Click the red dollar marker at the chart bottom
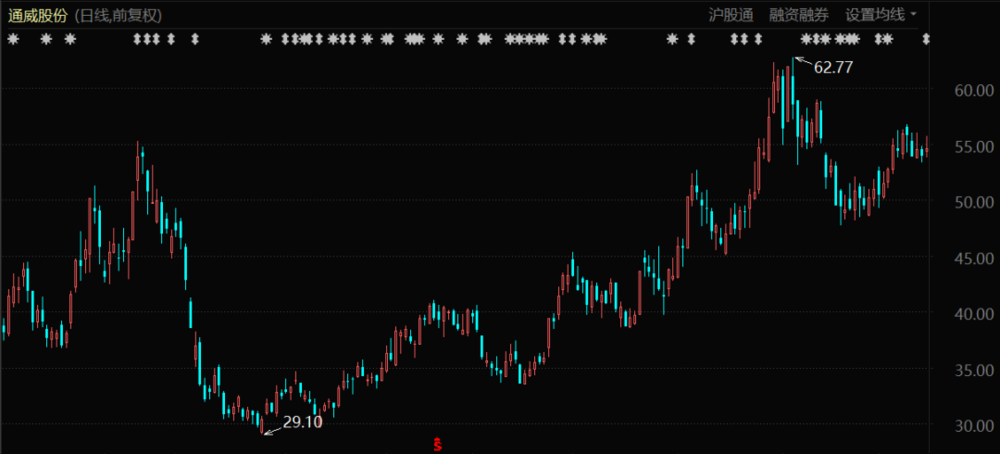 coord(436,441)
